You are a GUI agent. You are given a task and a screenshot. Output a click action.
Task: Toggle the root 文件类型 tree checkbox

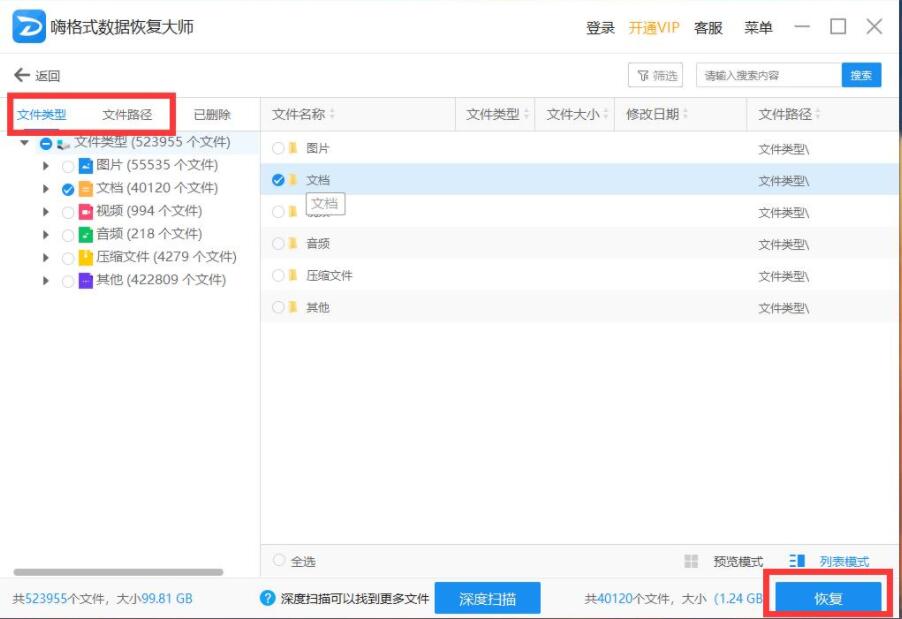pyautogui.click(x=46, y=143)
